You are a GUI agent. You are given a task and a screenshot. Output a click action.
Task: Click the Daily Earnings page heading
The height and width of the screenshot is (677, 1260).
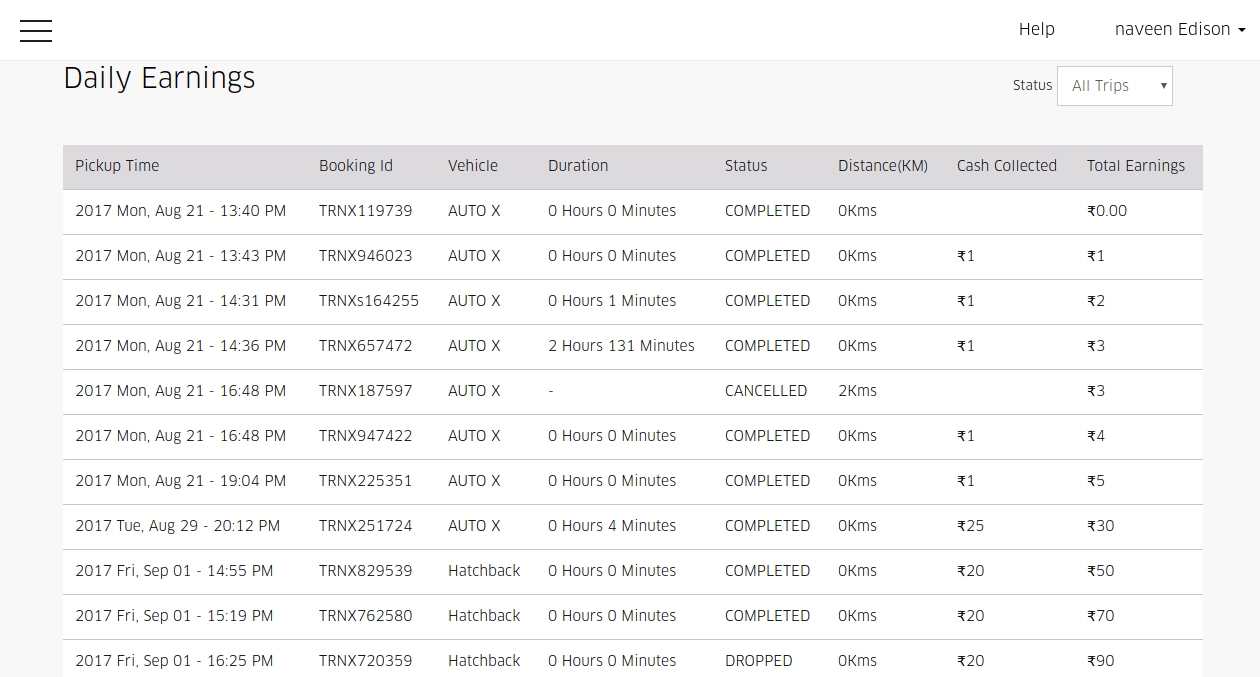(x=159, y=78)
